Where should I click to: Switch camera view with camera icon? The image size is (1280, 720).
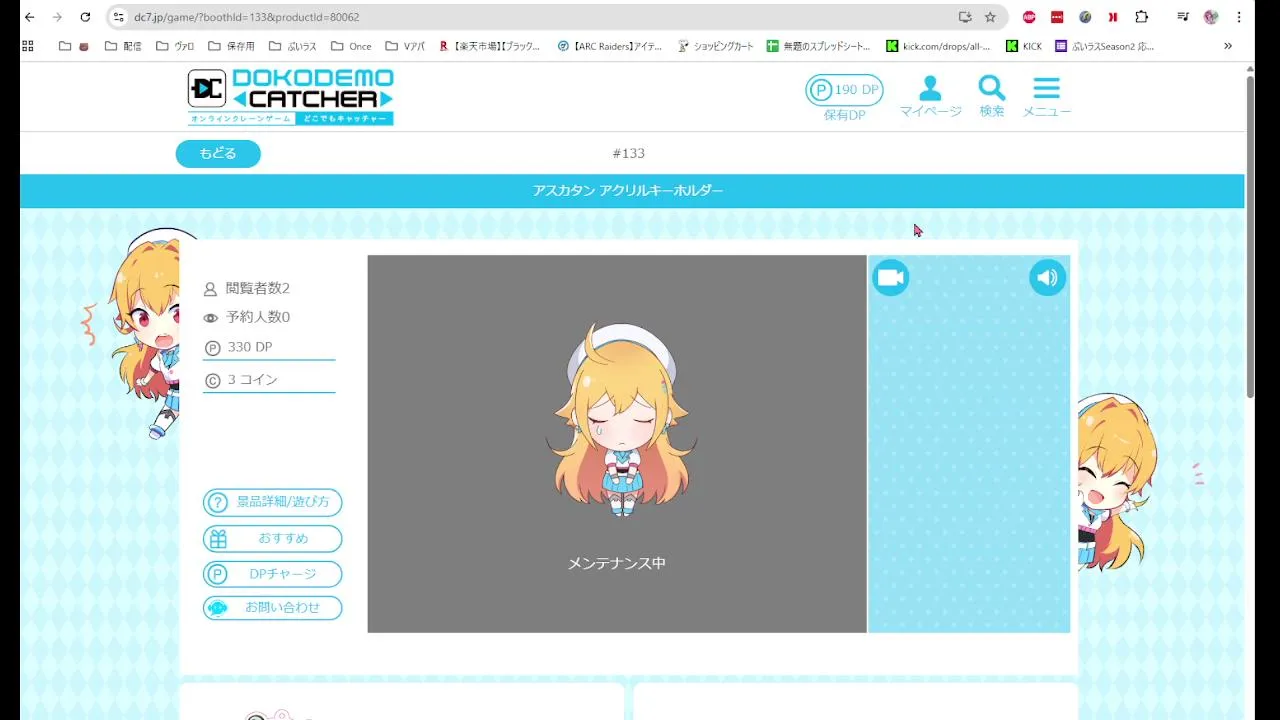890,277
